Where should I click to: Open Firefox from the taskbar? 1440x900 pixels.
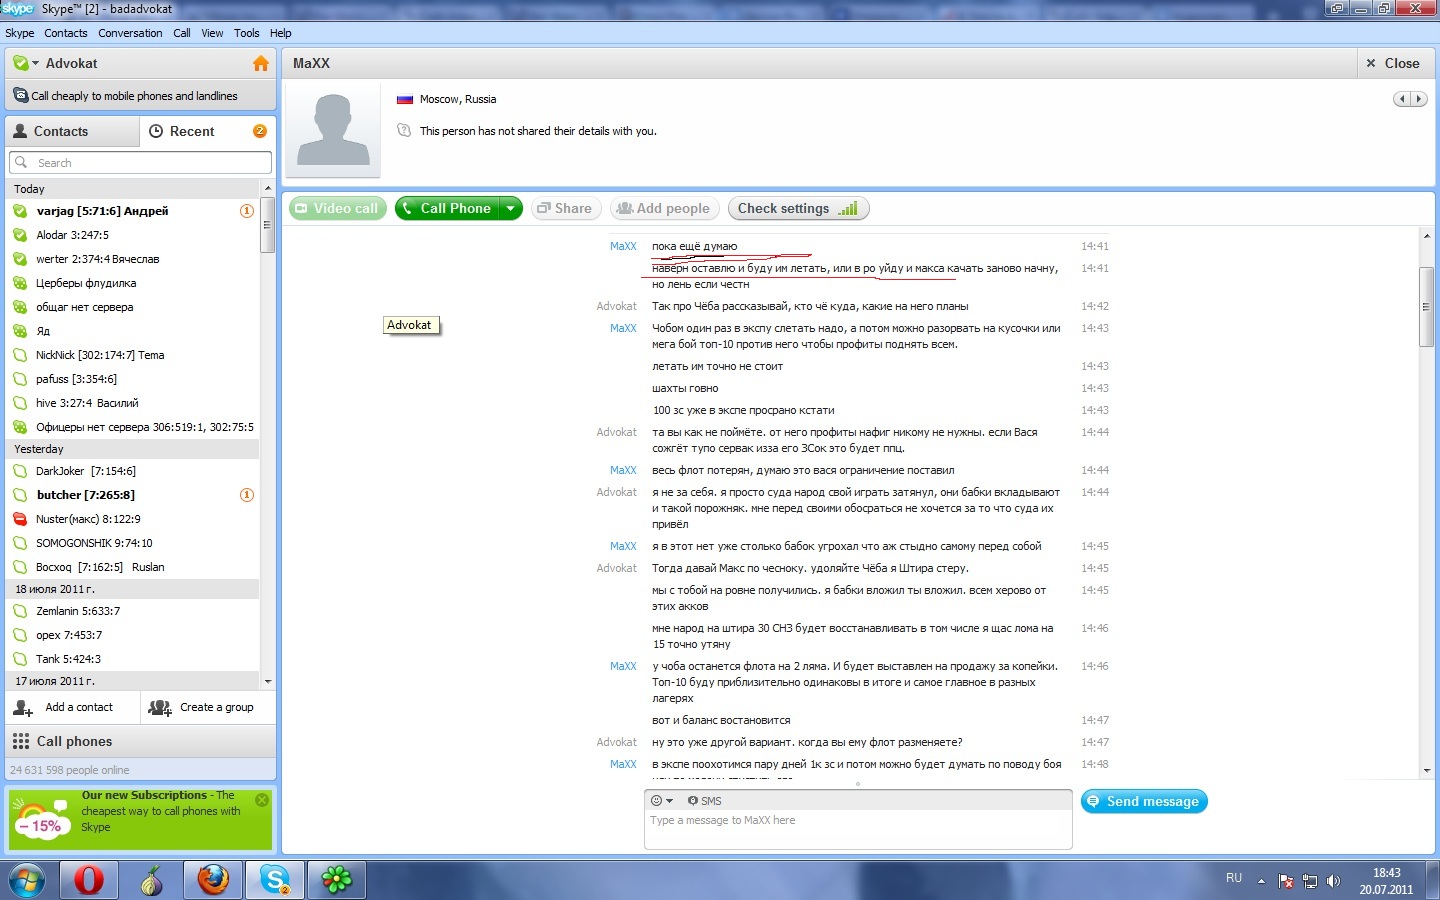tap(213, 880)
